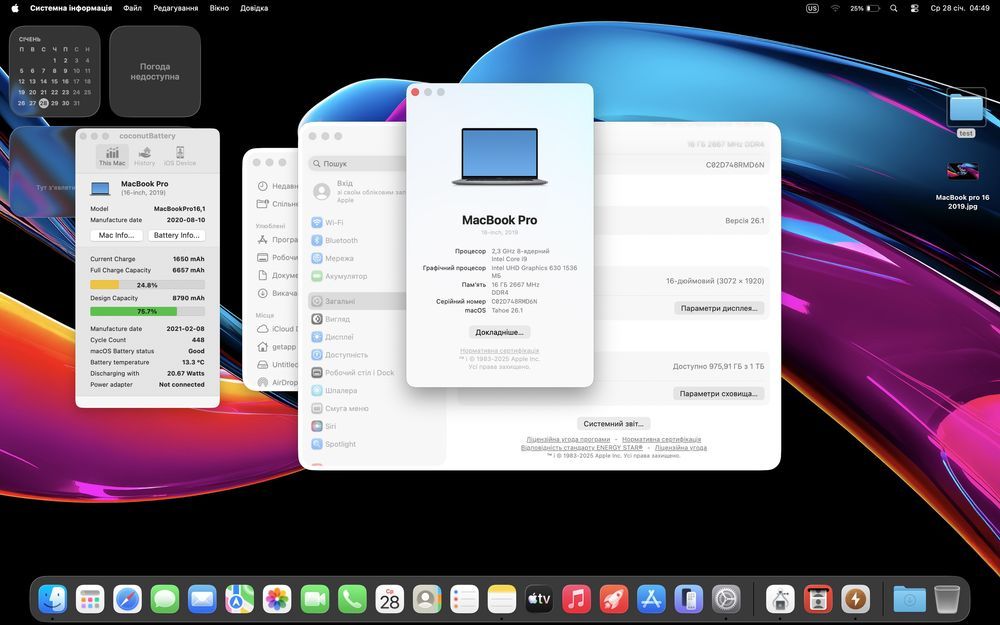Open the Apple menu
Screen dimensions: 1000x625
pyautogui.click(x=15, y=8)
